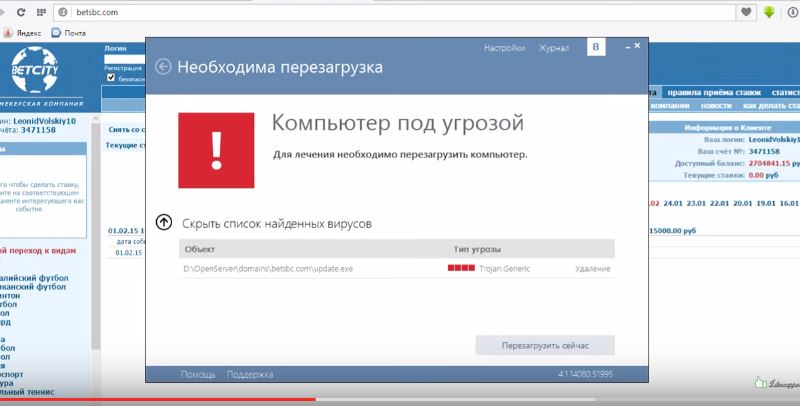Click the site info icon in the address bar
The height and width of the screenshot is (406, 800).
(63, 12)
